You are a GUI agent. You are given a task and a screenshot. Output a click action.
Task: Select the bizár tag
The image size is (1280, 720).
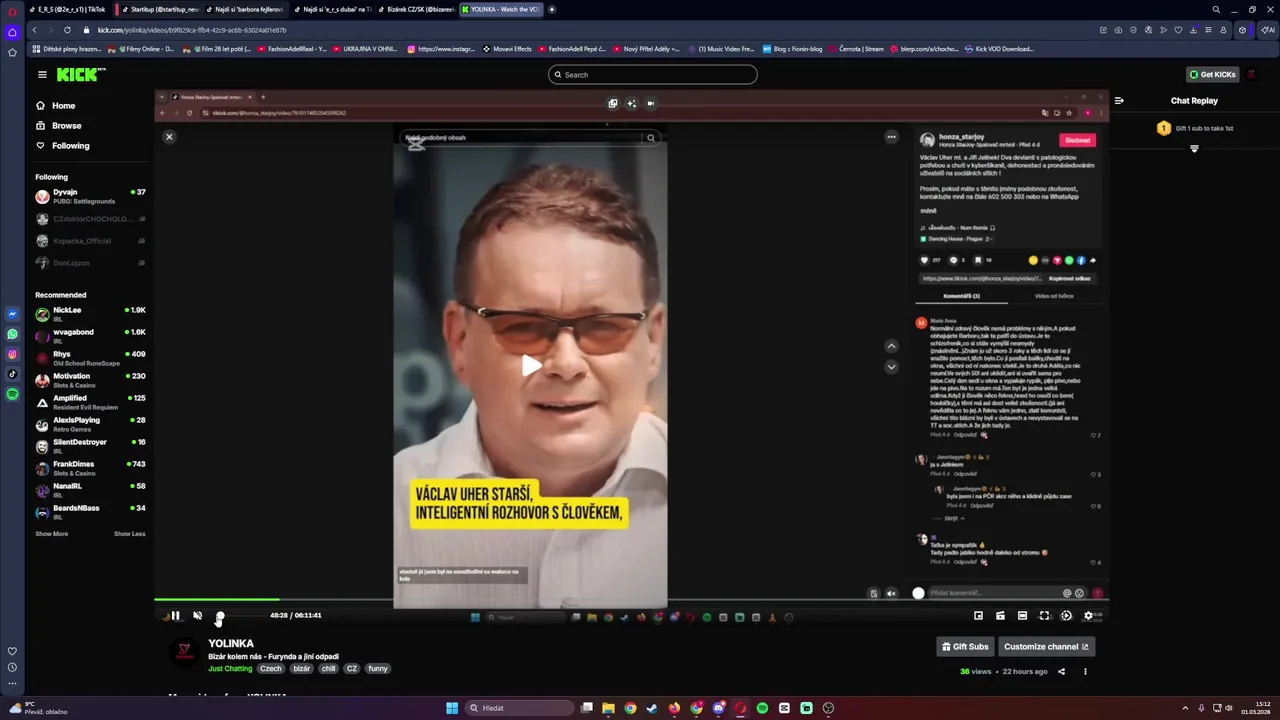coord(302,668)
